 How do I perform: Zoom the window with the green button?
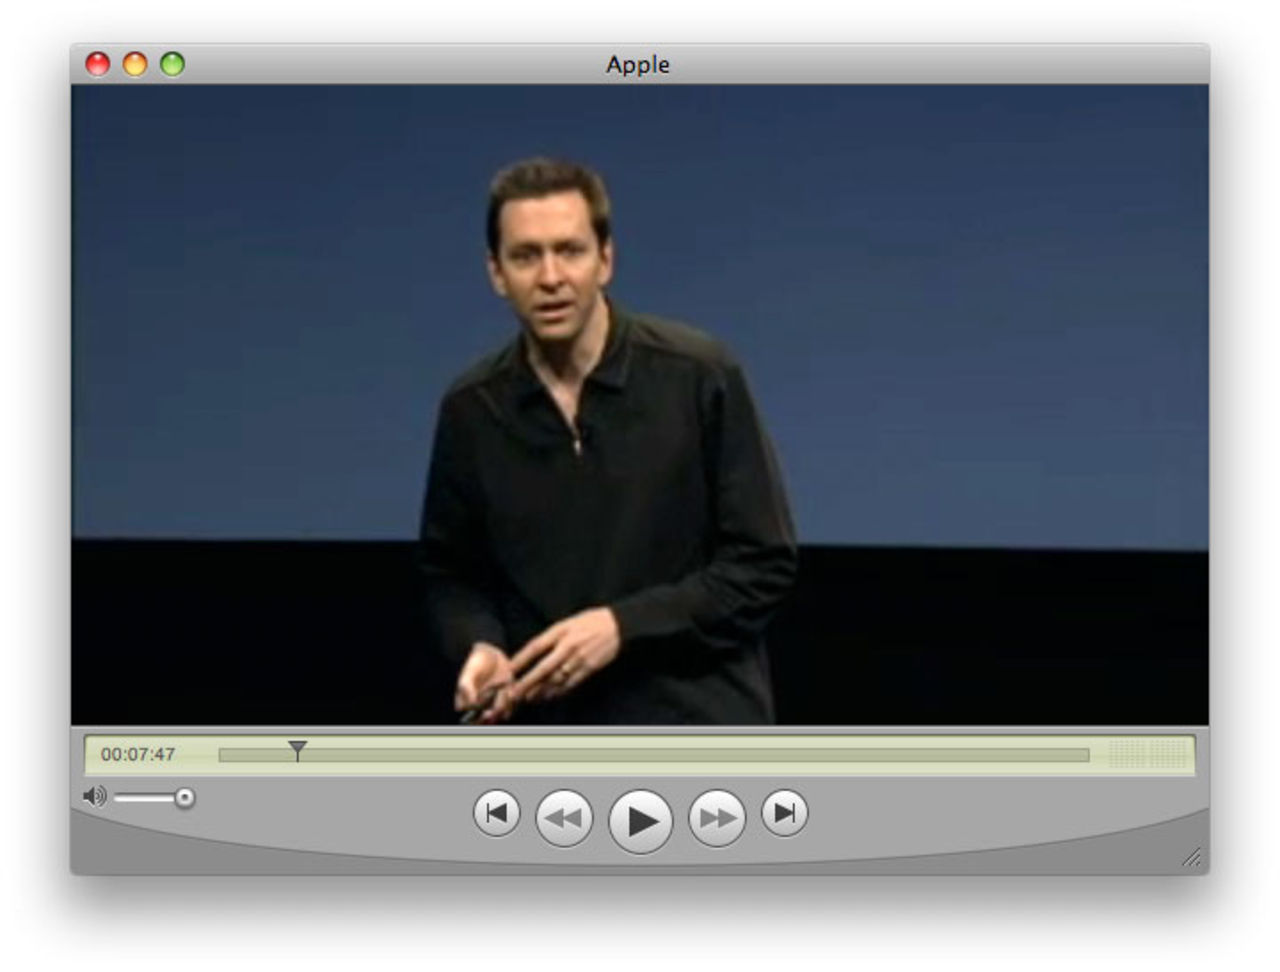pyautogui.click(x=173, y=64)
